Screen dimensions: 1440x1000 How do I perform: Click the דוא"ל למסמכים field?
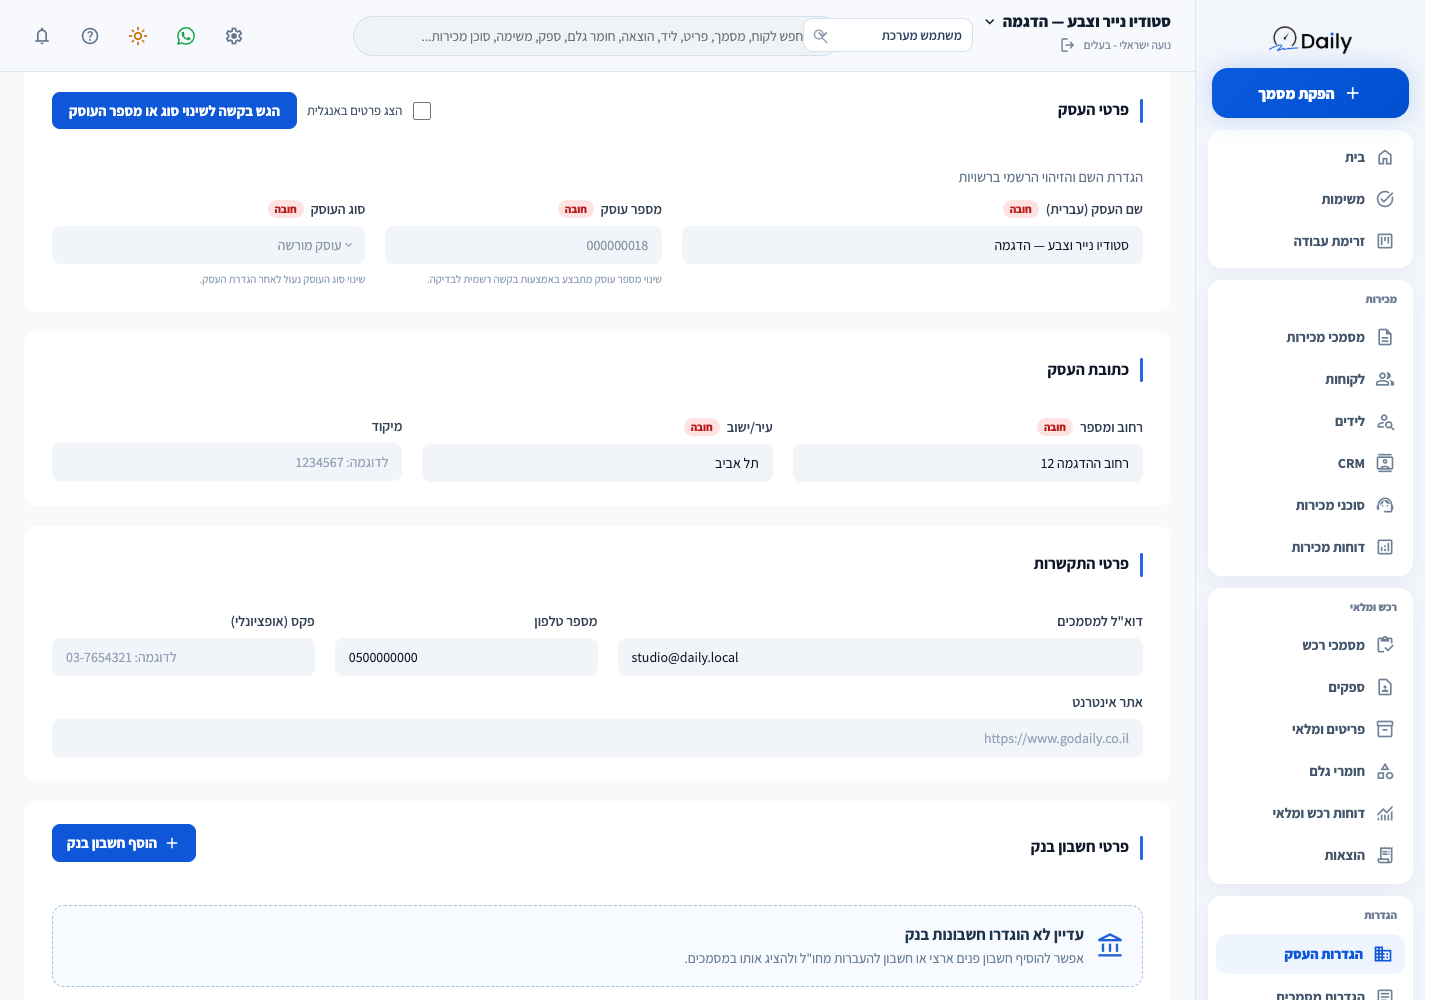(880, 657)
